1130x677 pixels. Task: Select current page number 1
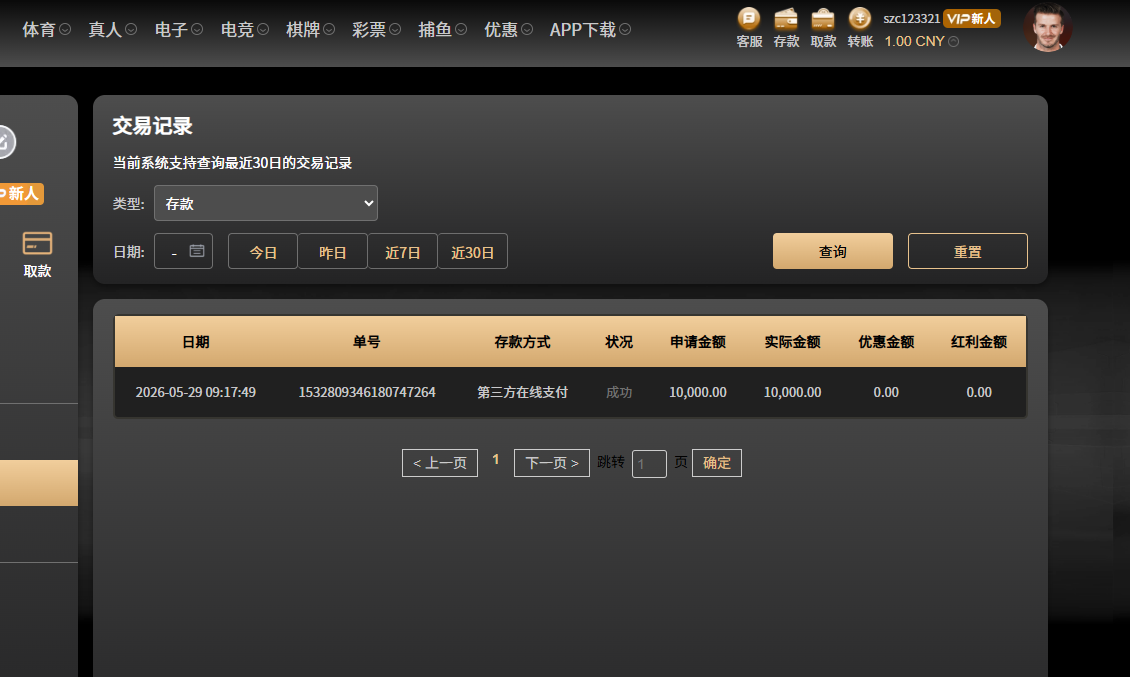point(496,460)
